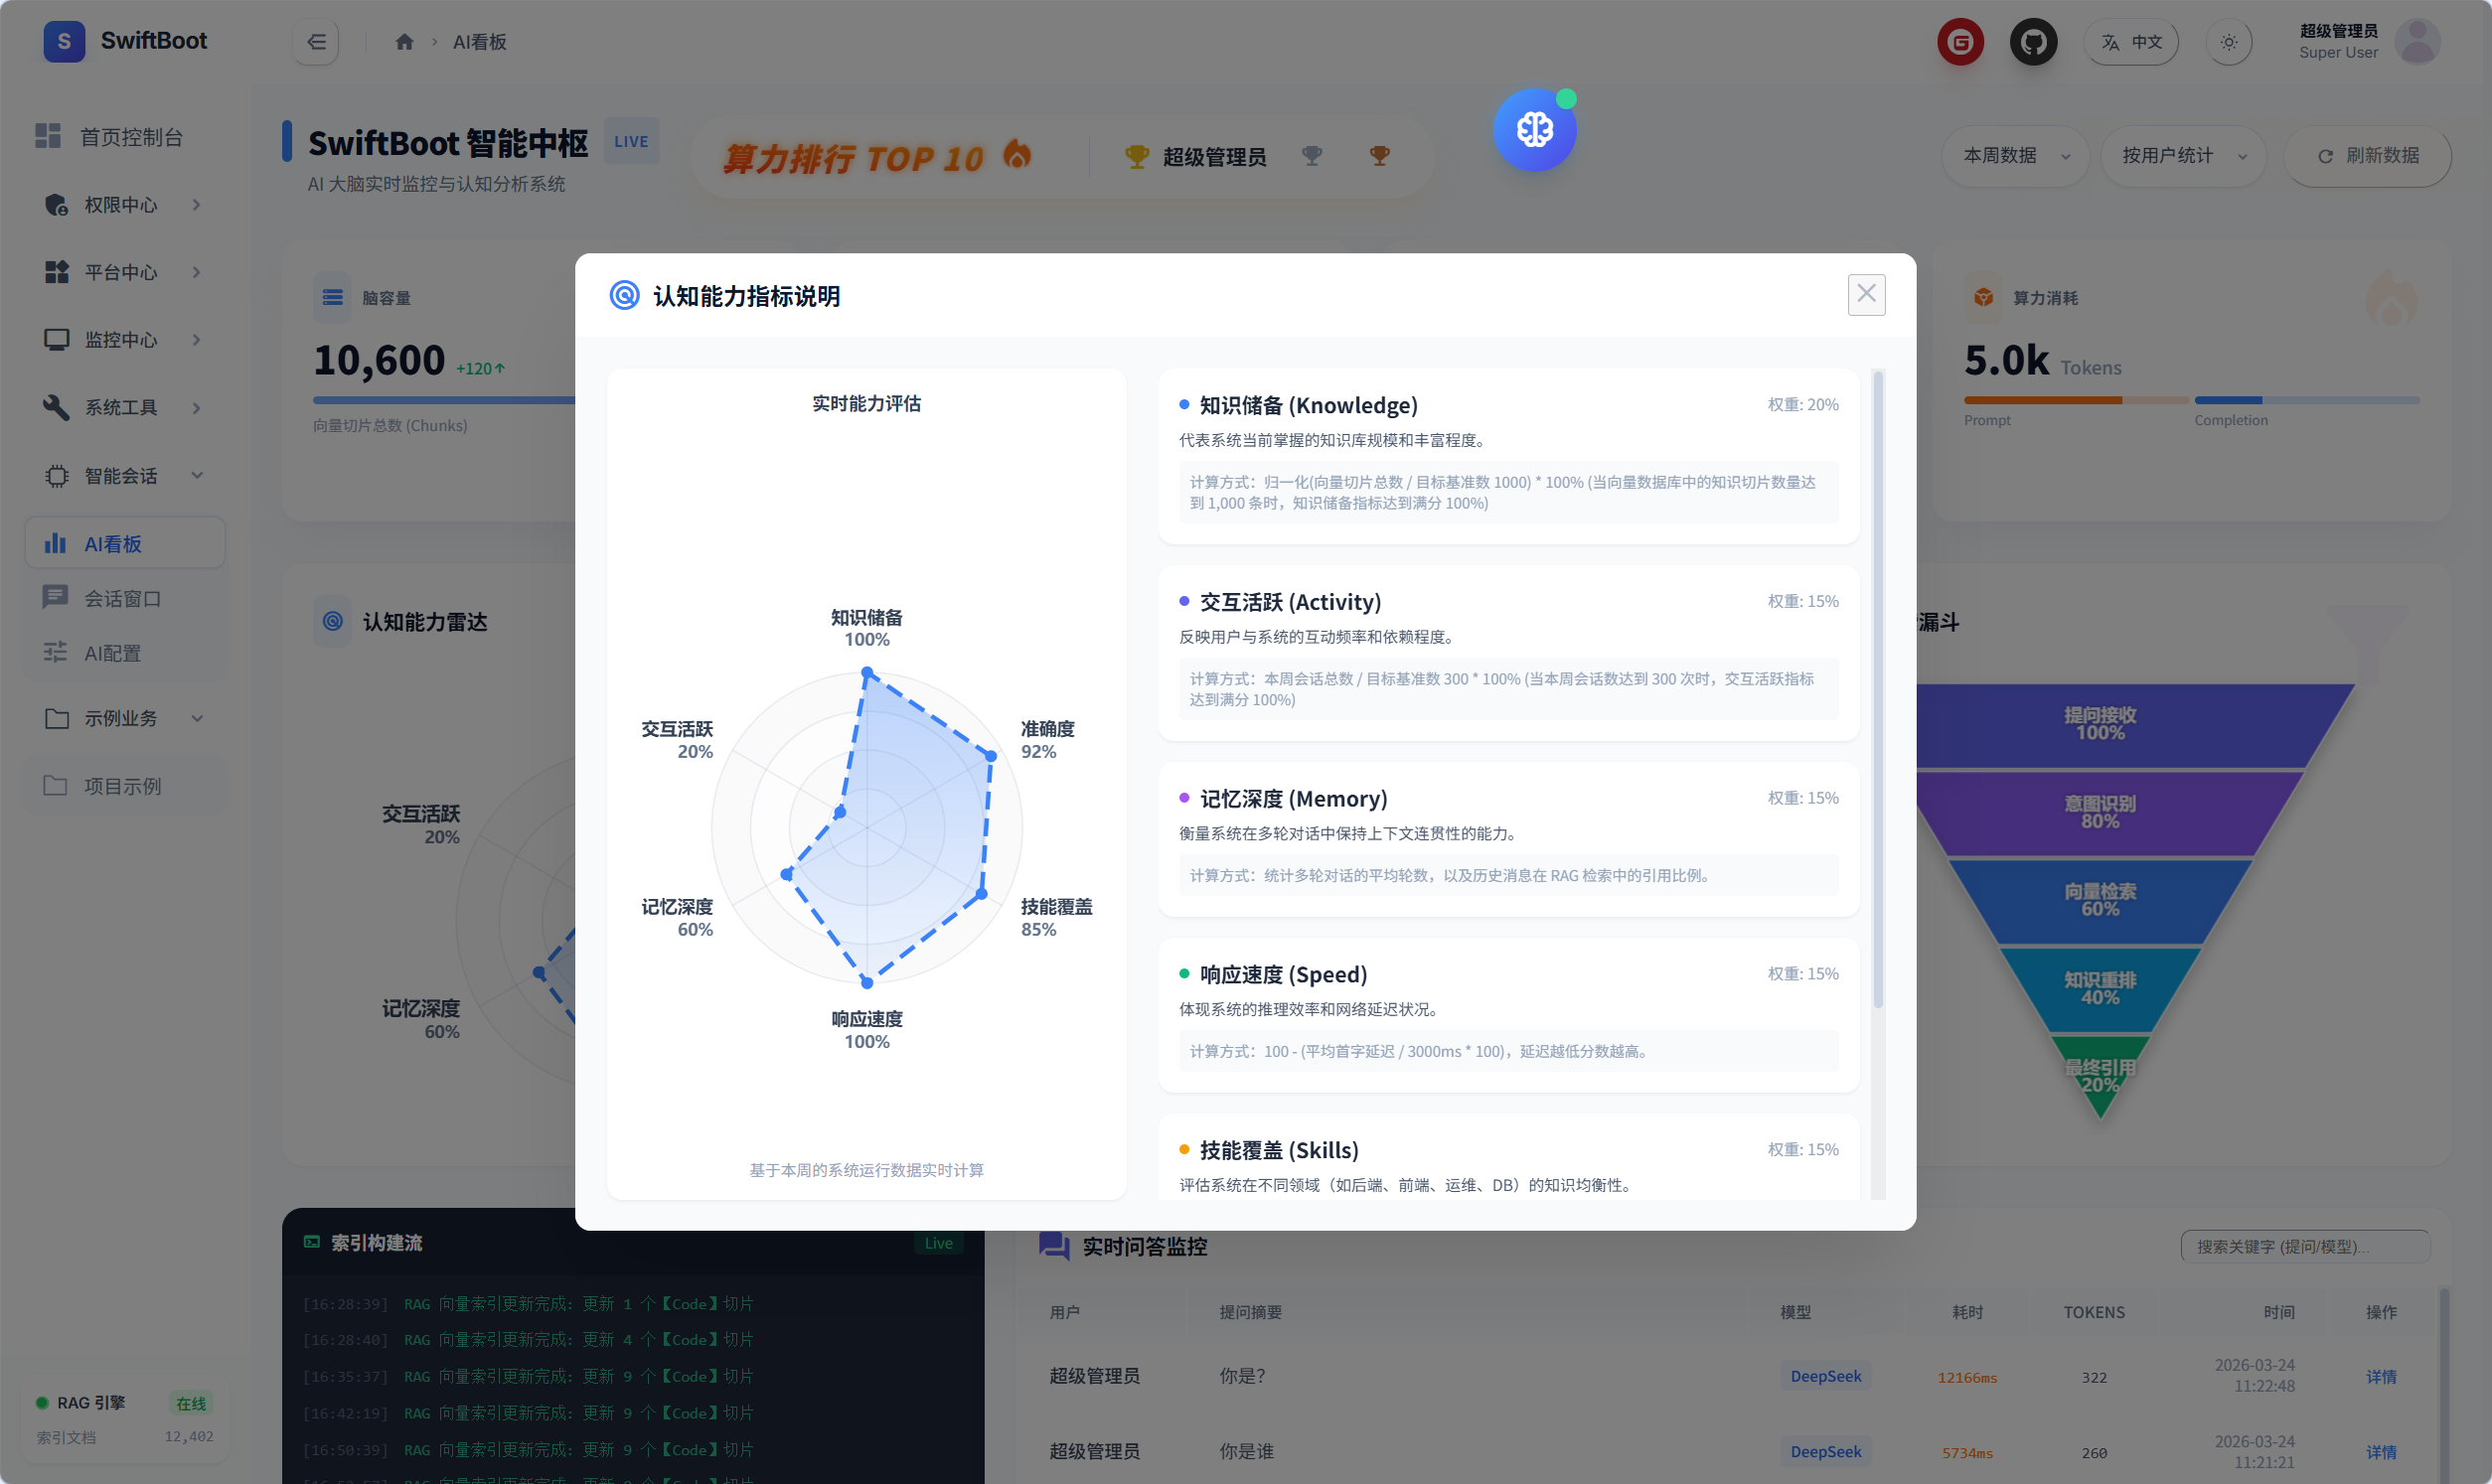This screenshot has height=1484, width=2492.
Task: Switch language with the 中文 button
Action: [2131, 42]
